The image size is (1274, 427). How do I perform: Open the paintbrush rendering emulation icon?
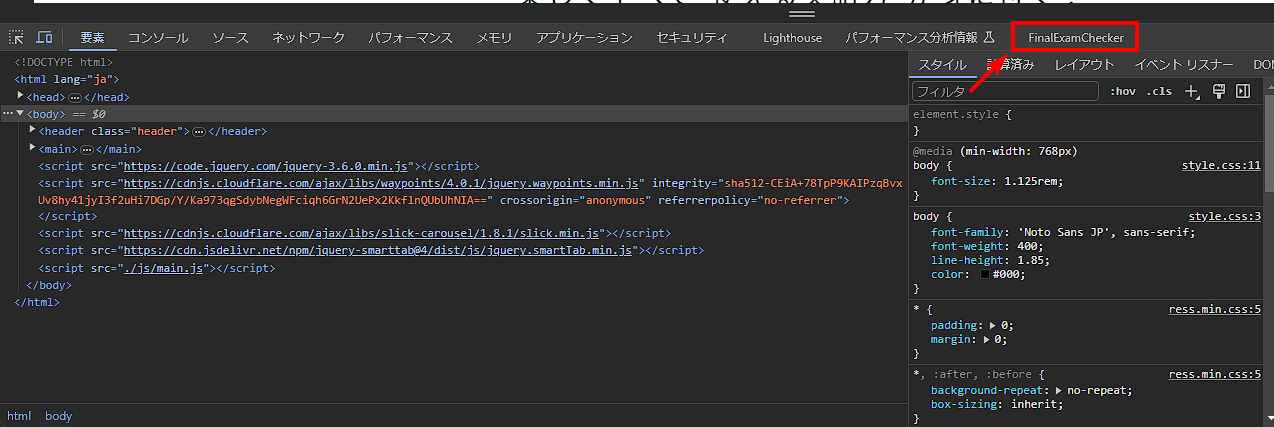click(x=1218, y=92)
